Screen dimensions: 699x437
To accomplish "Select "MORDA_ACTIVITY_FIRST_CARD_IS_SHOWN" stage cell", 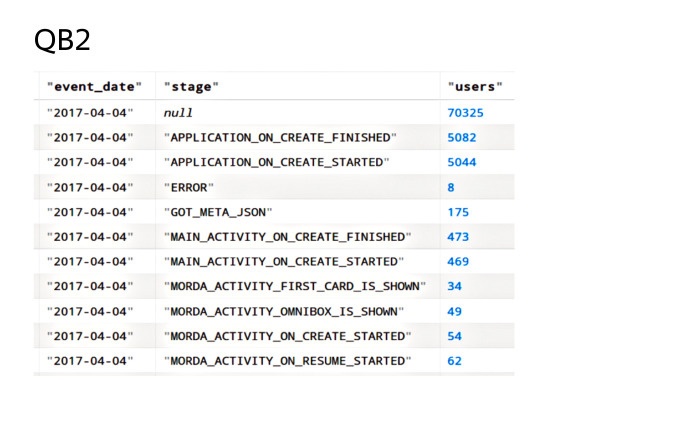I will (x=295, y=286).
